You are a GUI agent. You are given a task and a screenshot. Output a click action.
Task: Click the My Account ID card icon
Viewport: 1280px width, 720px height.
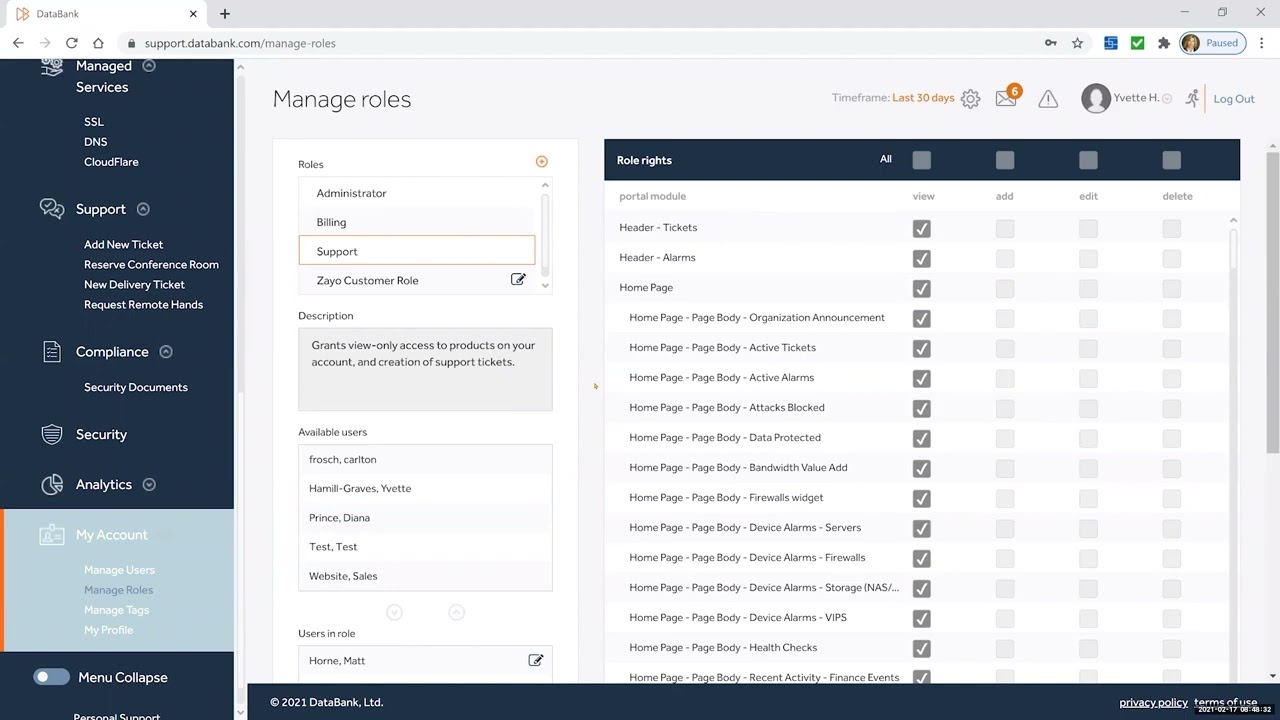(x=52, y=535)
